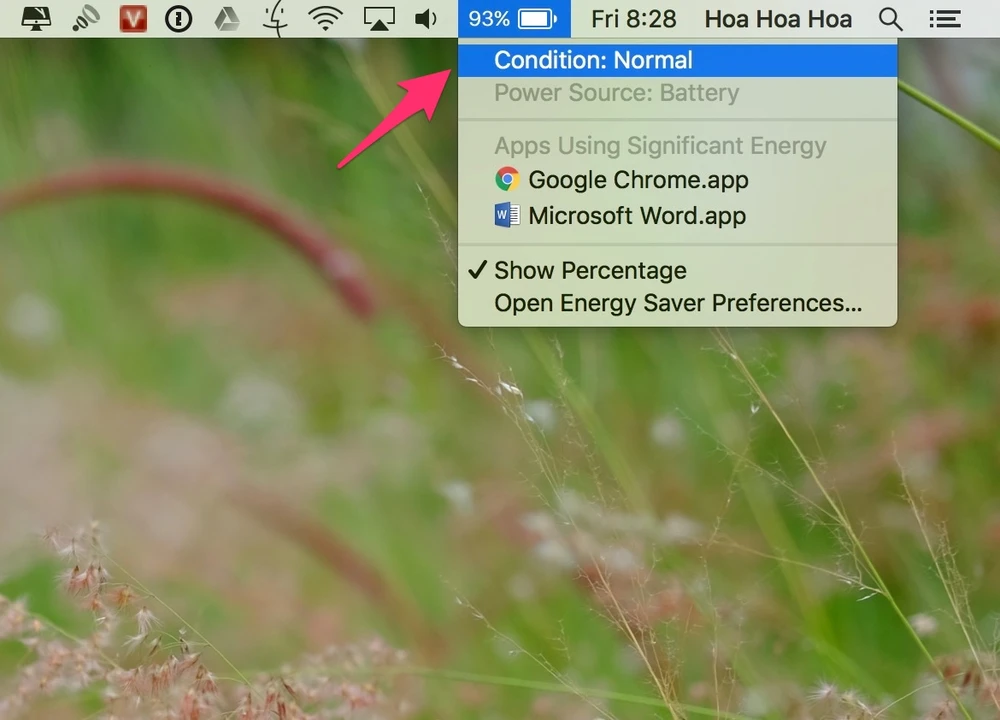Open Energy Saver Preferences
The height and width of the screenshot is (720, 1000).
tap(677, 303)
